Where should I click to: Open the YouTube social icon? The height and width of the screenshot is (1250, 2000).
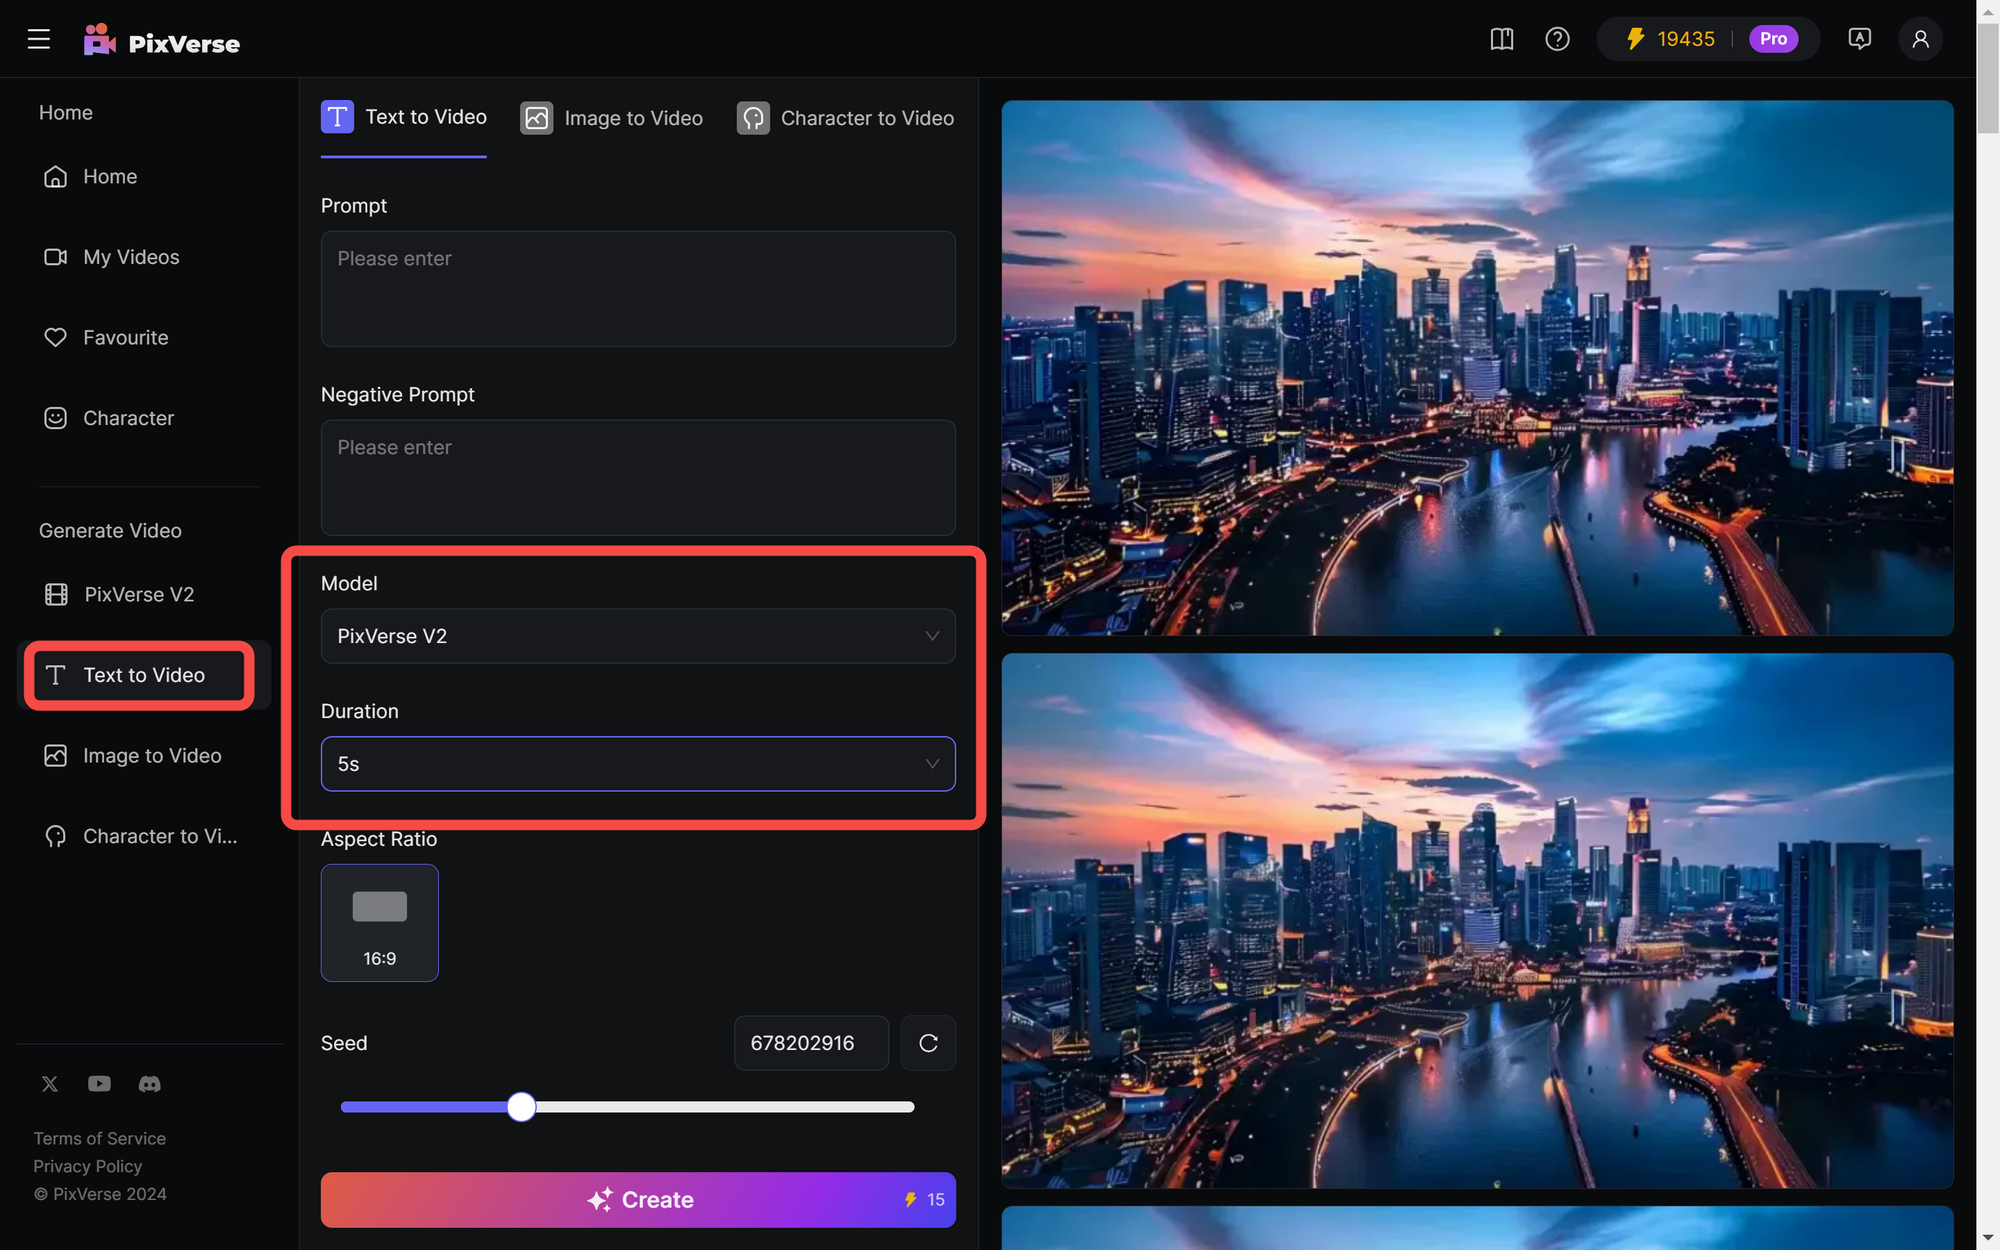click(99, 1084)
